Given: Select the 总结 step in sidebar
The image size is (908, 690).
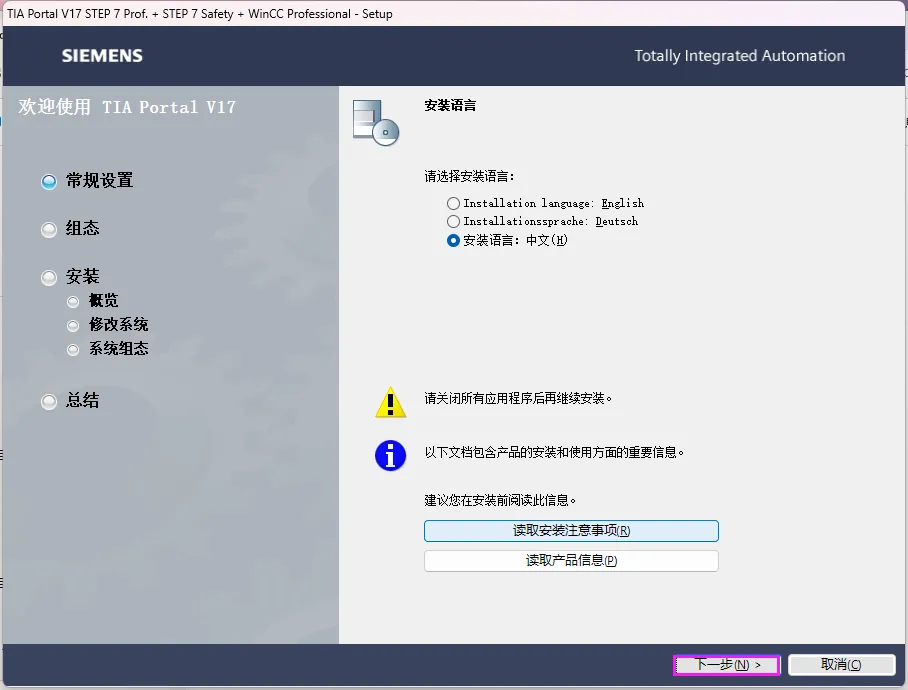Looking at the screenshot, I should pyautogui.click(x=71, y=401).
